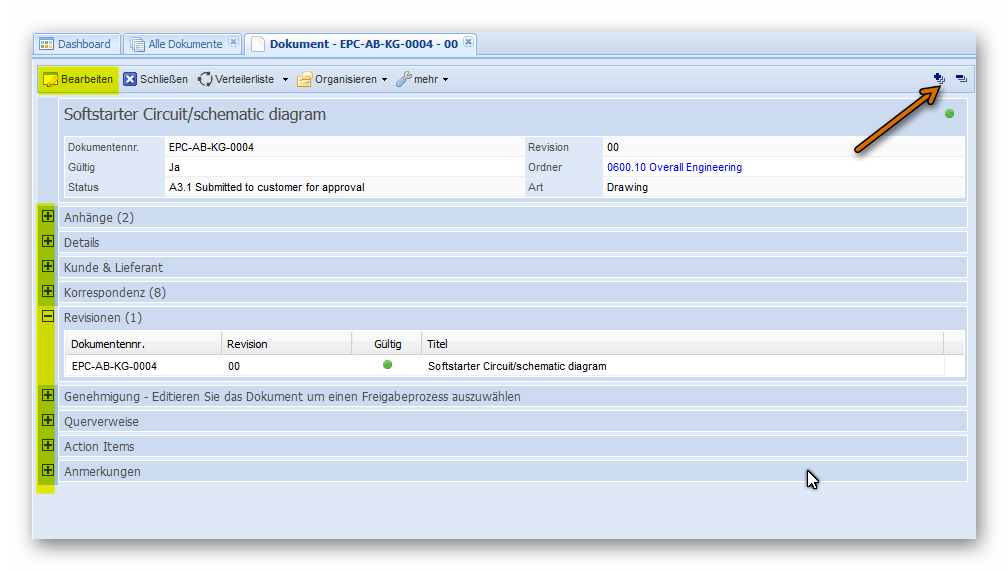This screenshot has height=571, width=1008.
Task: Switch to the Dashboard tab
Action: 76,44
